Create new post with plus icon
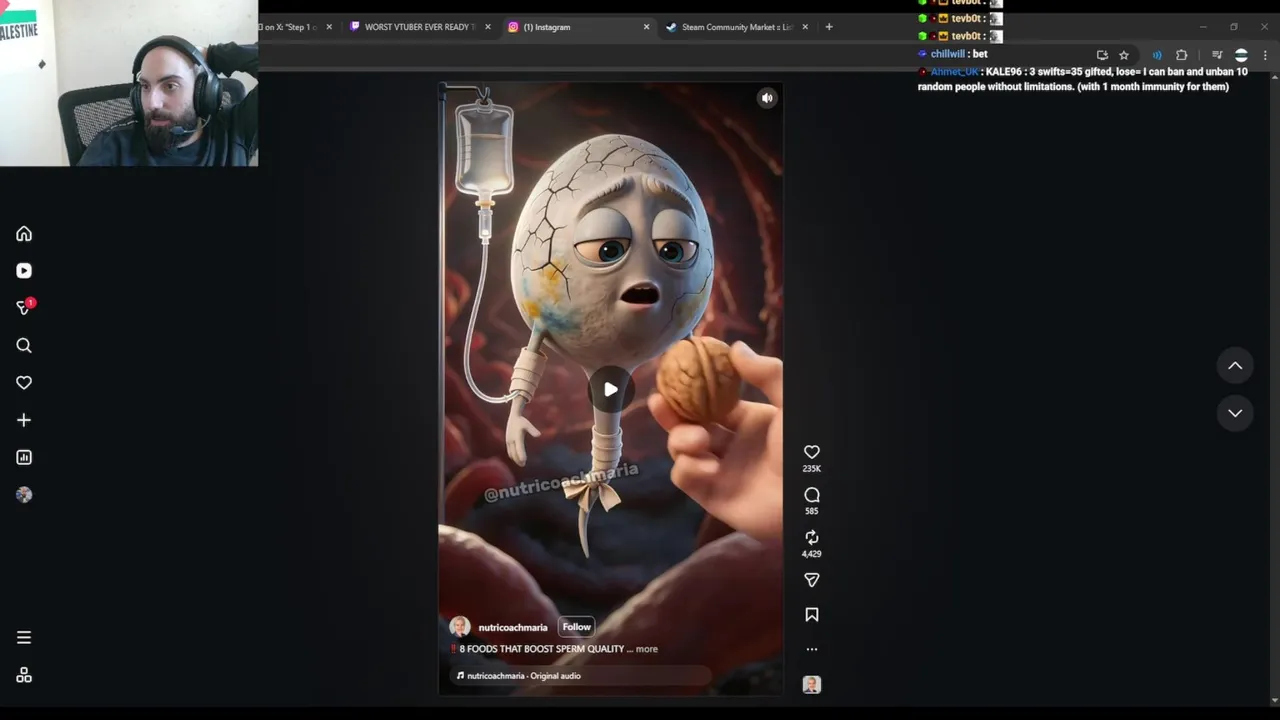This screenshot has width=1280, height=720. pyautogui.click(x=24, y=420)
